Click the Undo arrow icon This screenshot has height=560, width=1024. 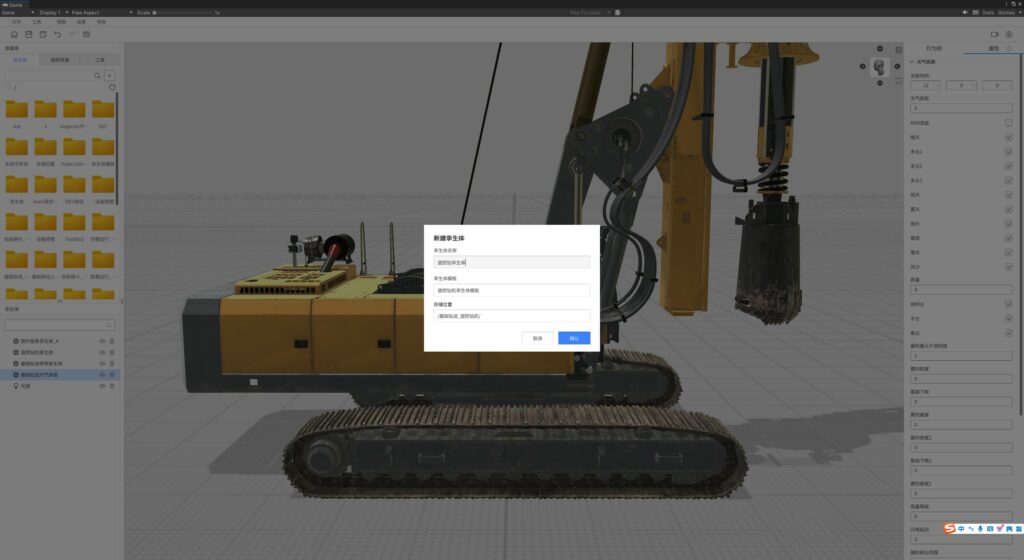pos(57,35)
